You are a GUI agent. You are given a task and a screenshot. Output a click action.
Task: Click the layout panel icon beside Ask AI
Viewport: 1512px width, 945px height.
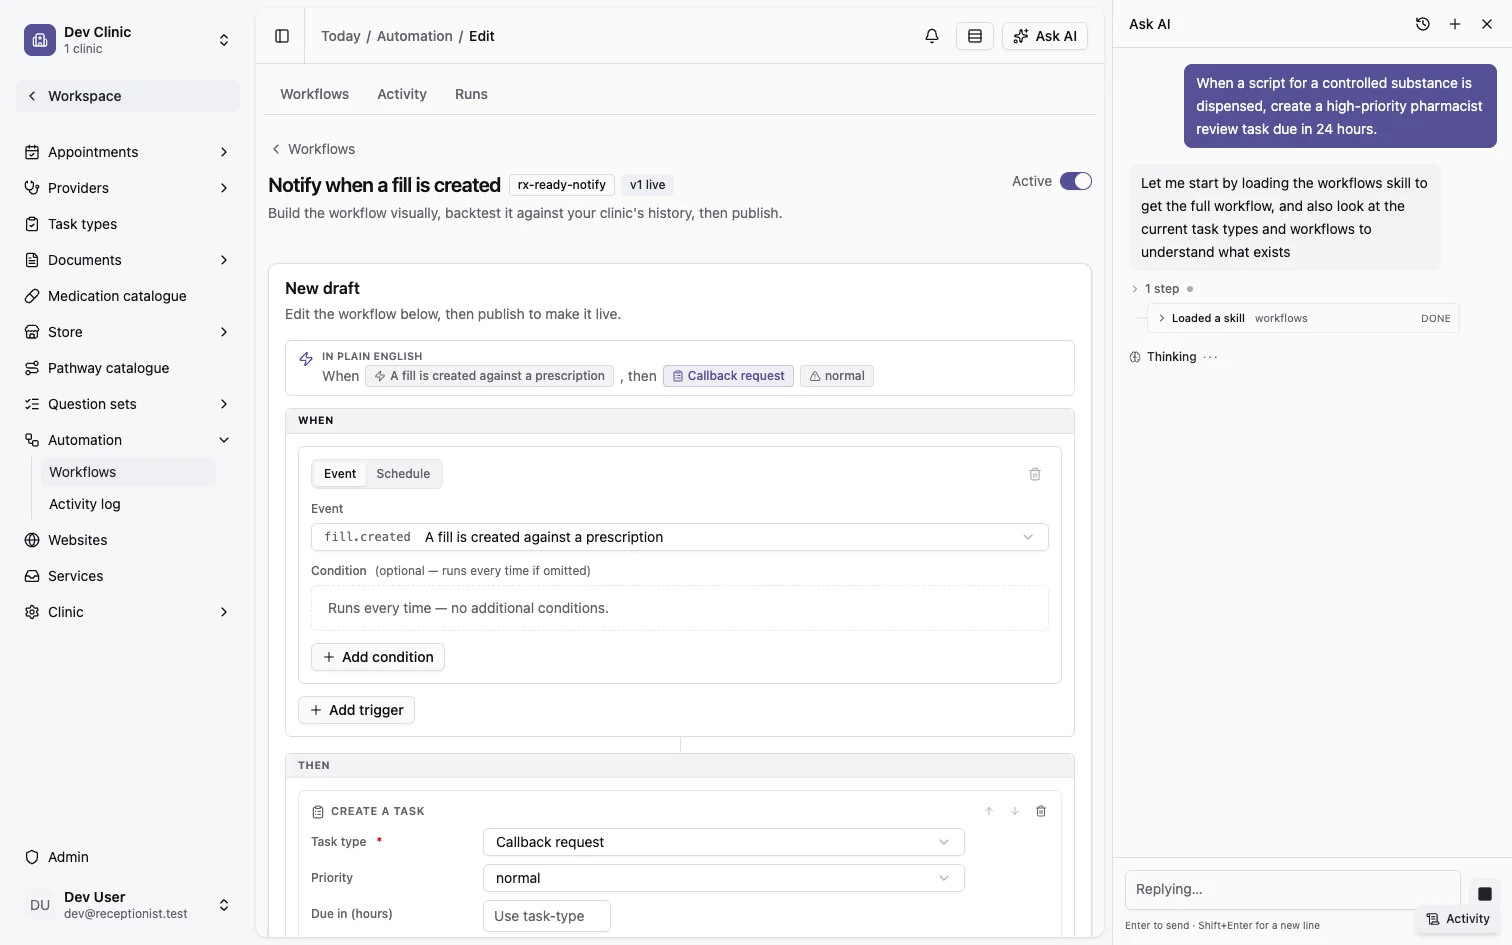point(975,36)
